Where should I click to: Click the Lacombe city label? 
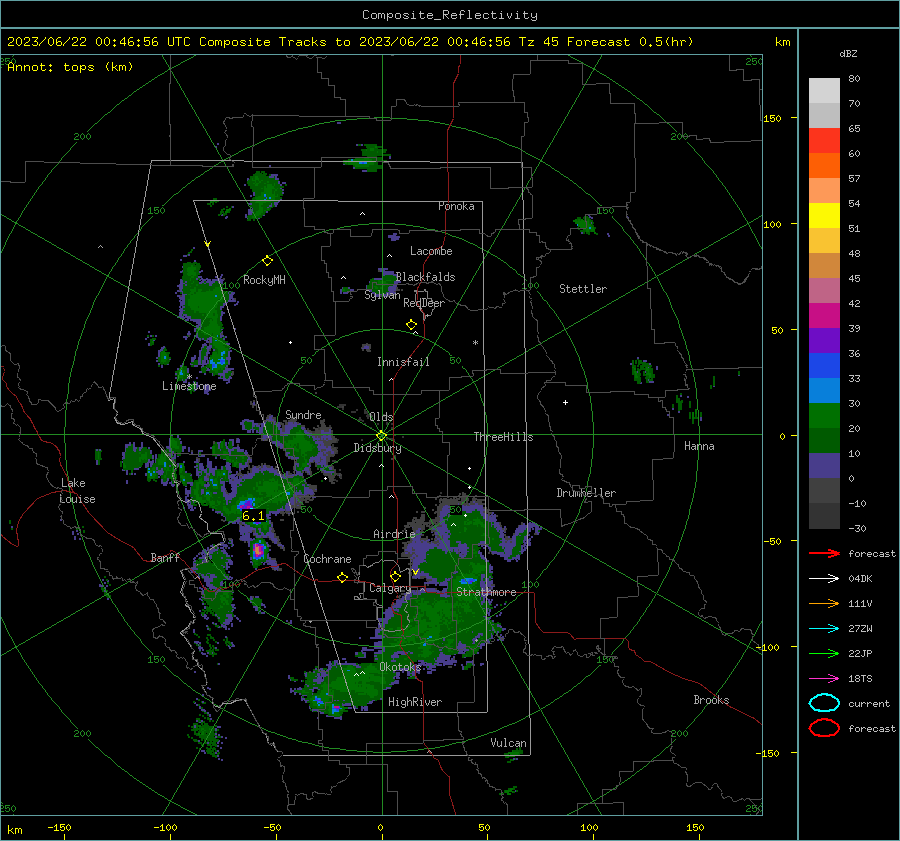tap(431, 251)
